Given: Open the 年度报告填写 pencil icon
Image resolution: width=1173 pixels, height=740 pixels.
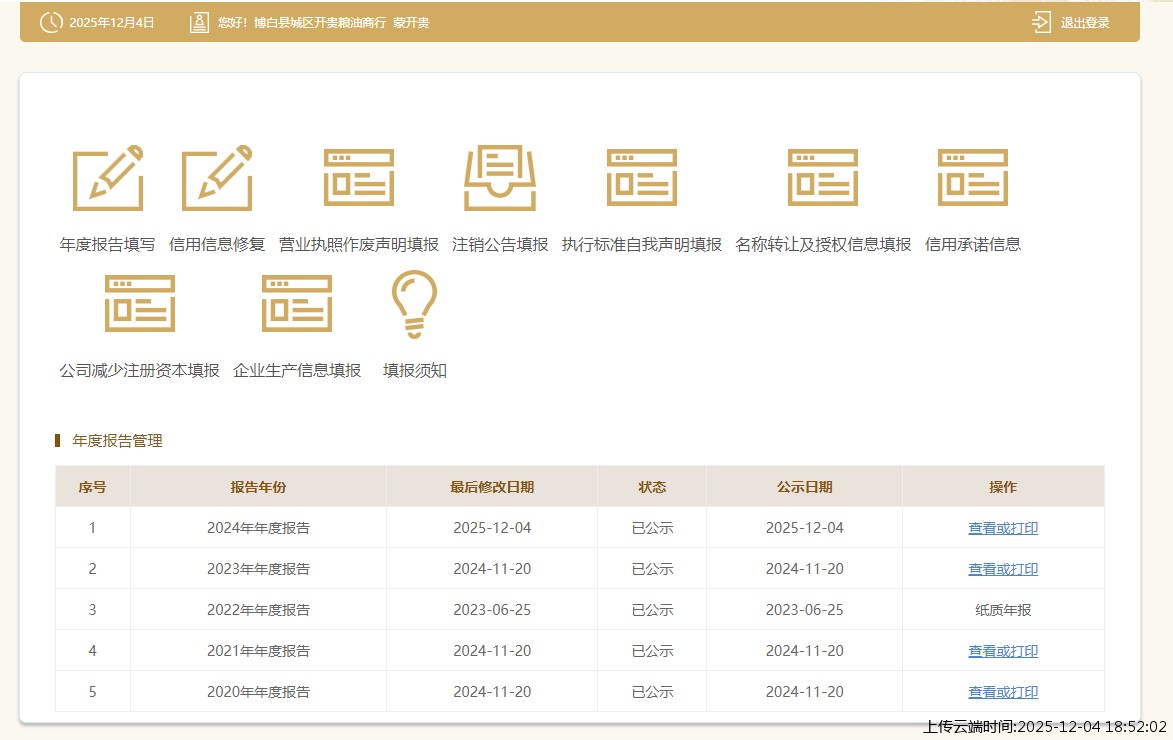Looking at the screenshot, I should pos(108,178).
